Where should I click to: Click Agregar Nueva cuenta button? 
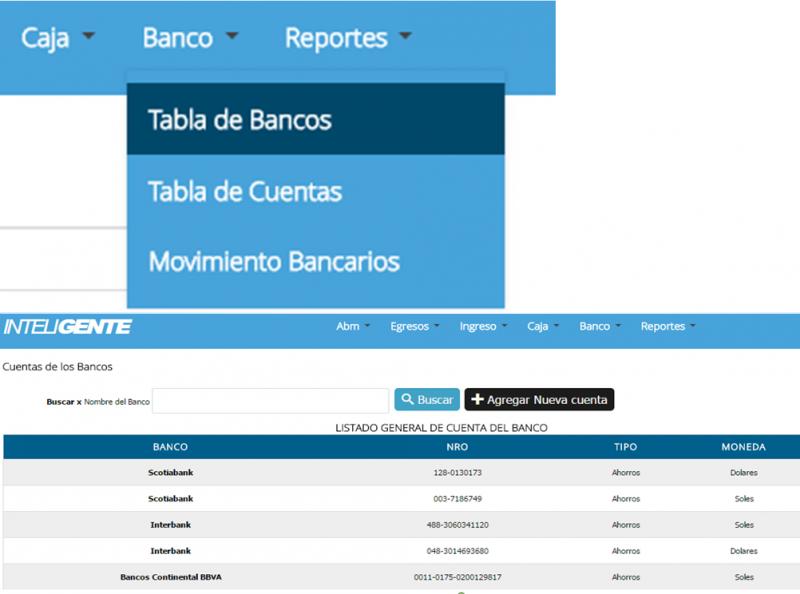(539, 400)
